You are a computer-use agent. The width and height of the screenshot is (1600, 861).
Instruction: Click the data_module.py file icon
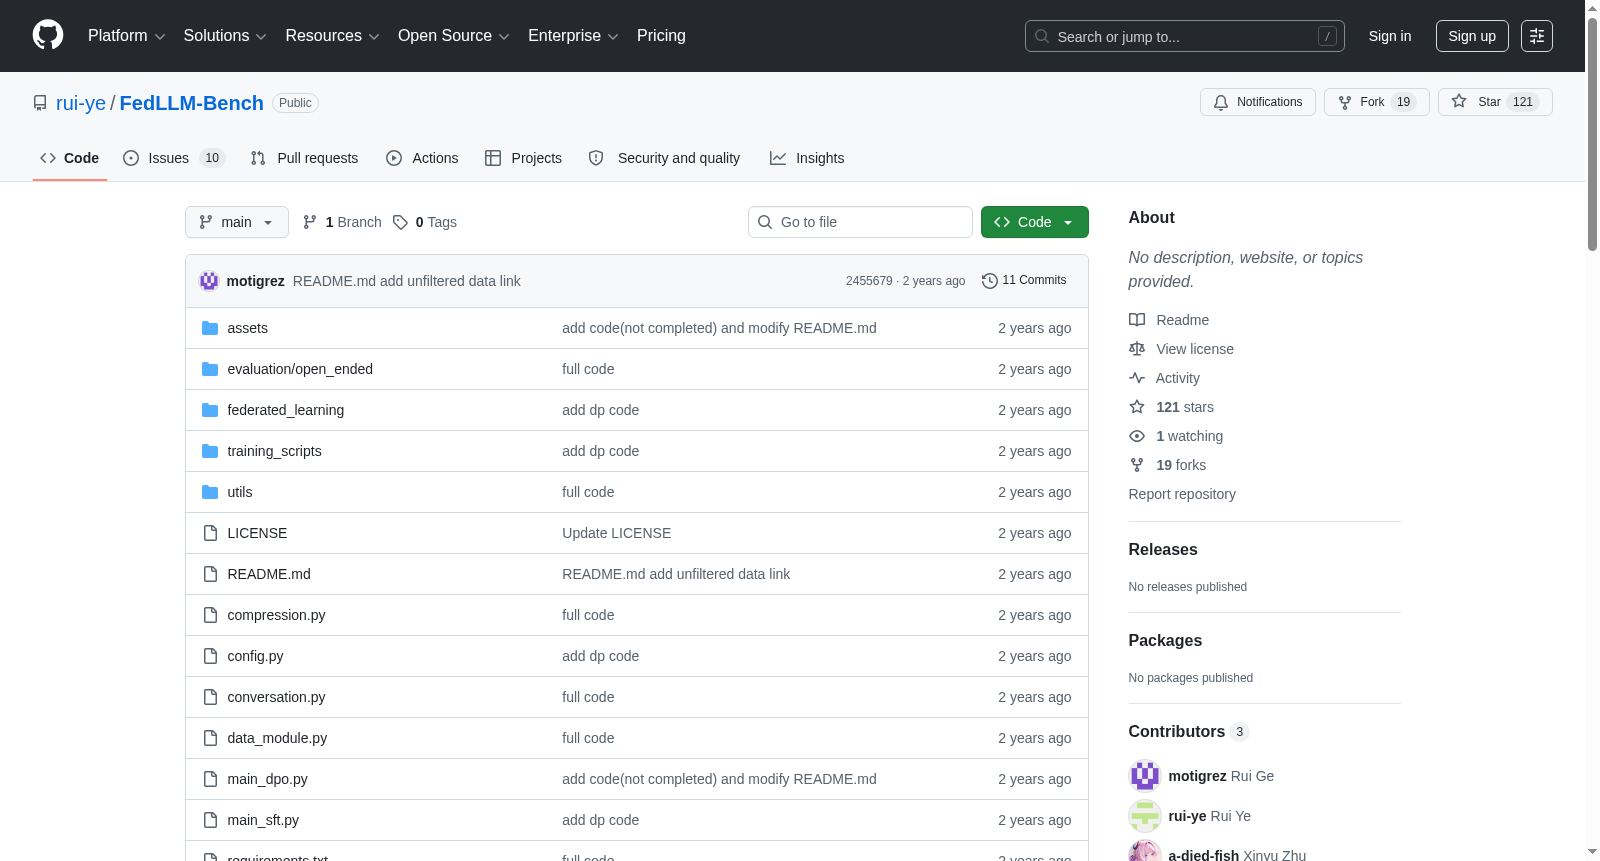coord(210,738)
